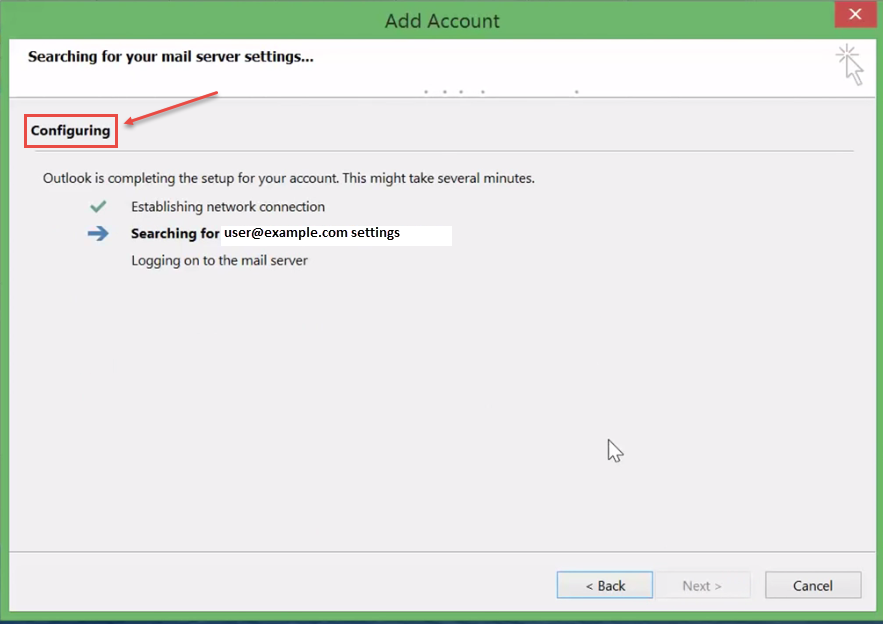The image size is (883, 624).
Task: Select the Logging on to the mail server line
Action: (x=218, y=260)
